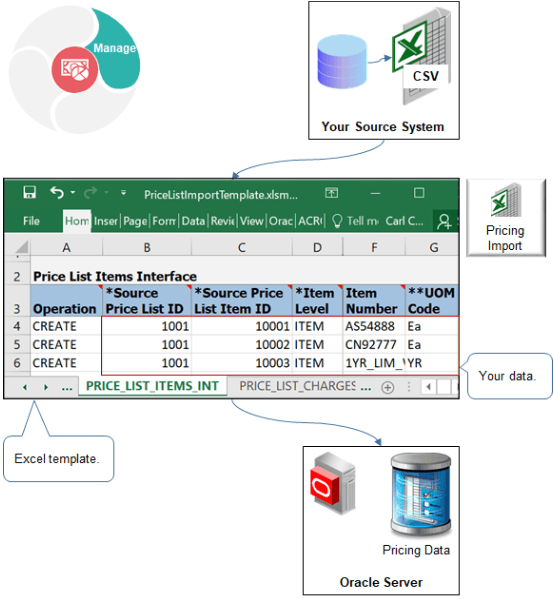
Task: Click the Undo arrow icon
Action: pos(57,192)
